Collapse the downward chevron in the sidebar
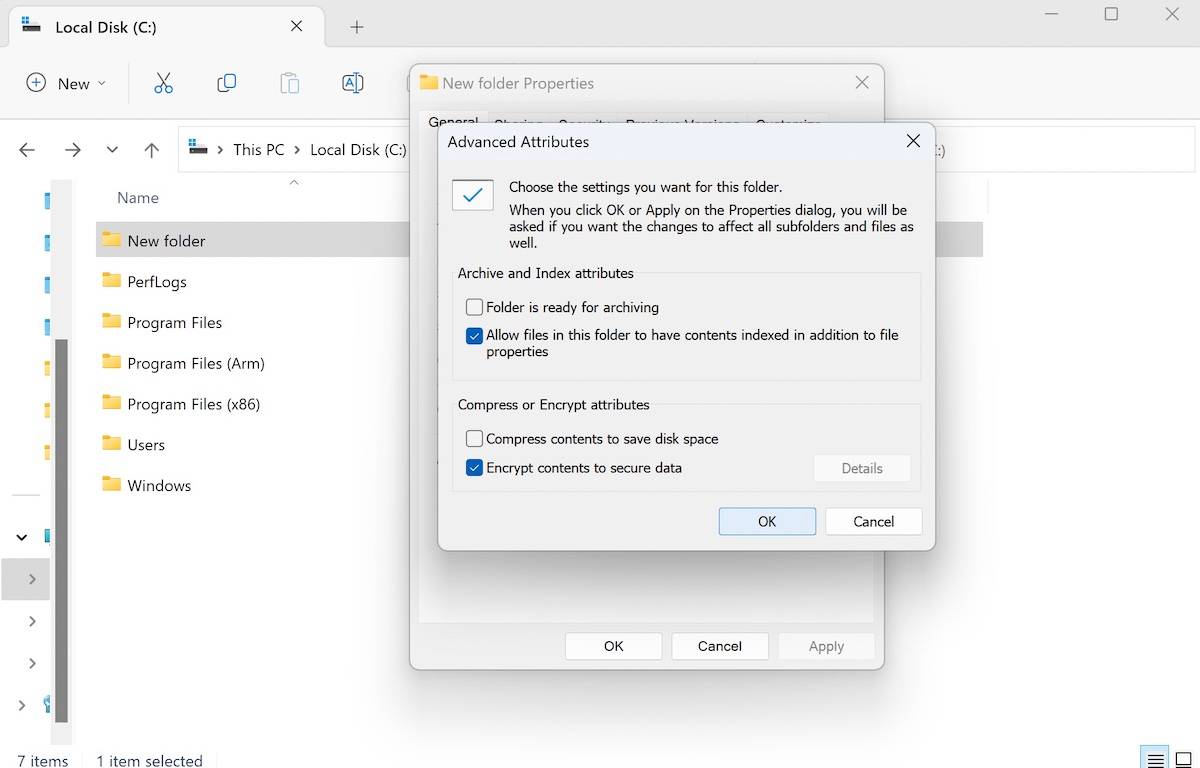The width and height of the screenshot is (1200, 768). click(22, 537)
